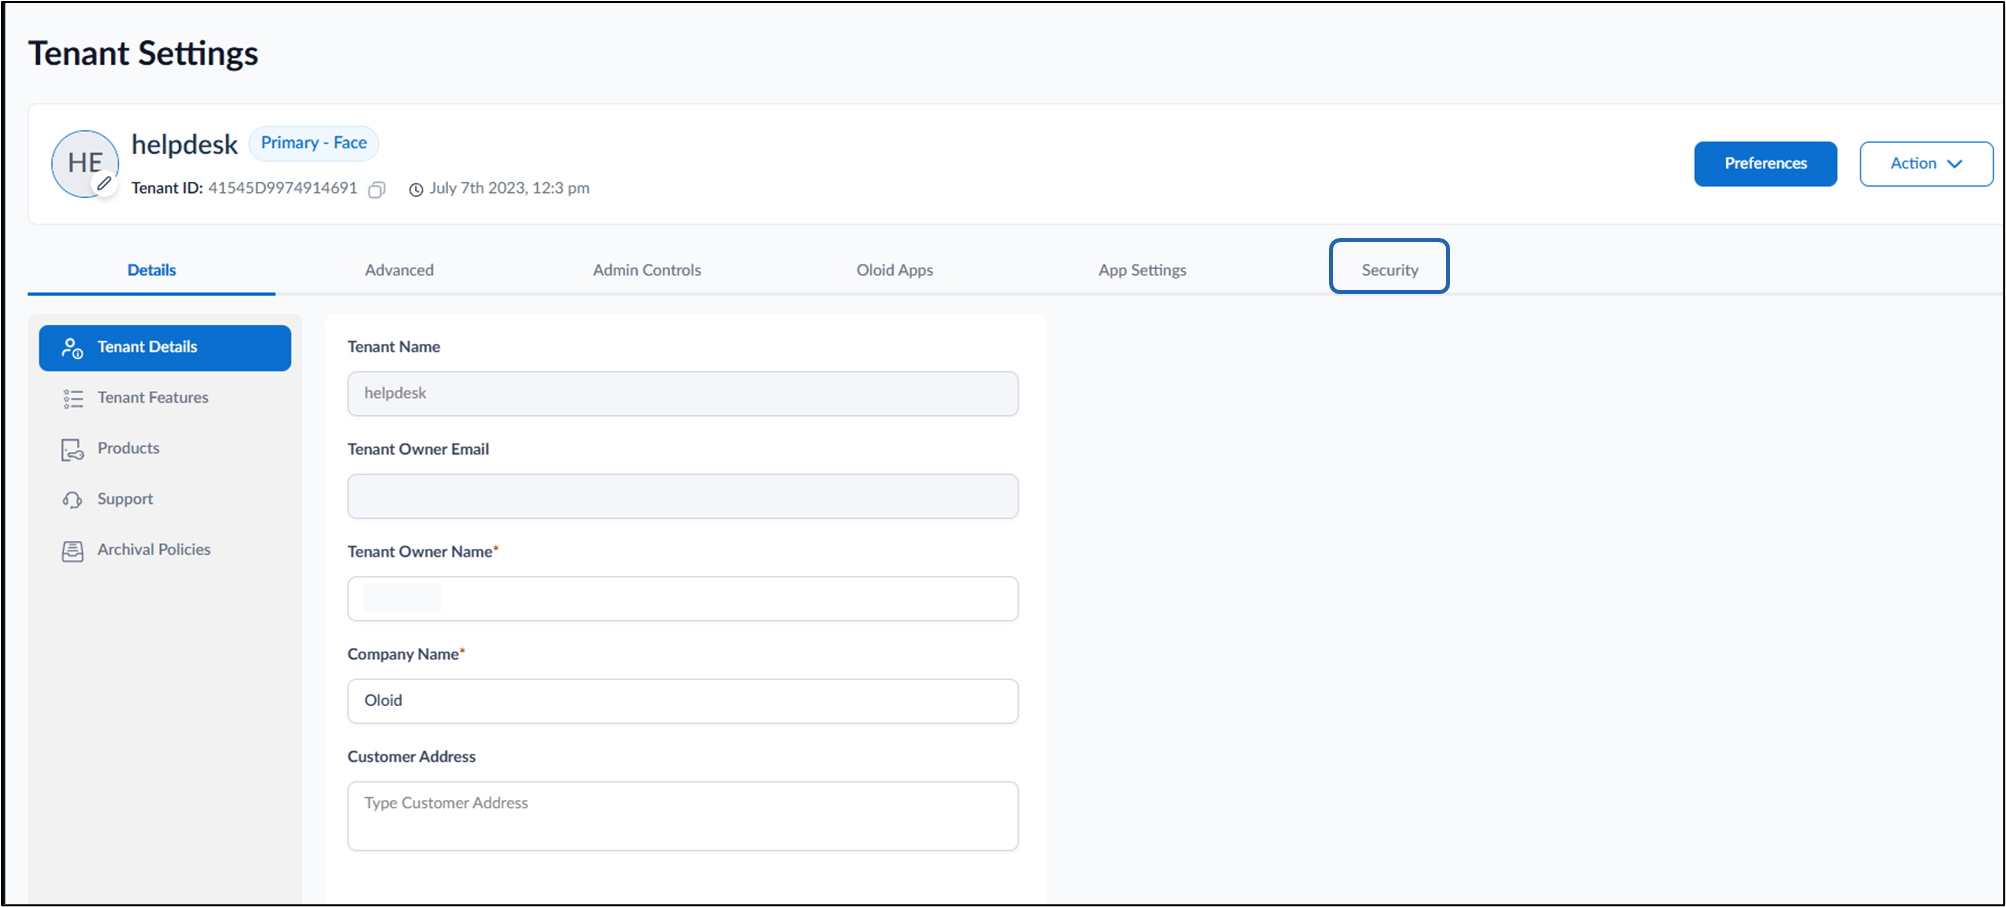The image size is (2006, 907).
Task: Click the Tenant Name field
Action: click(x=683, y=394)
